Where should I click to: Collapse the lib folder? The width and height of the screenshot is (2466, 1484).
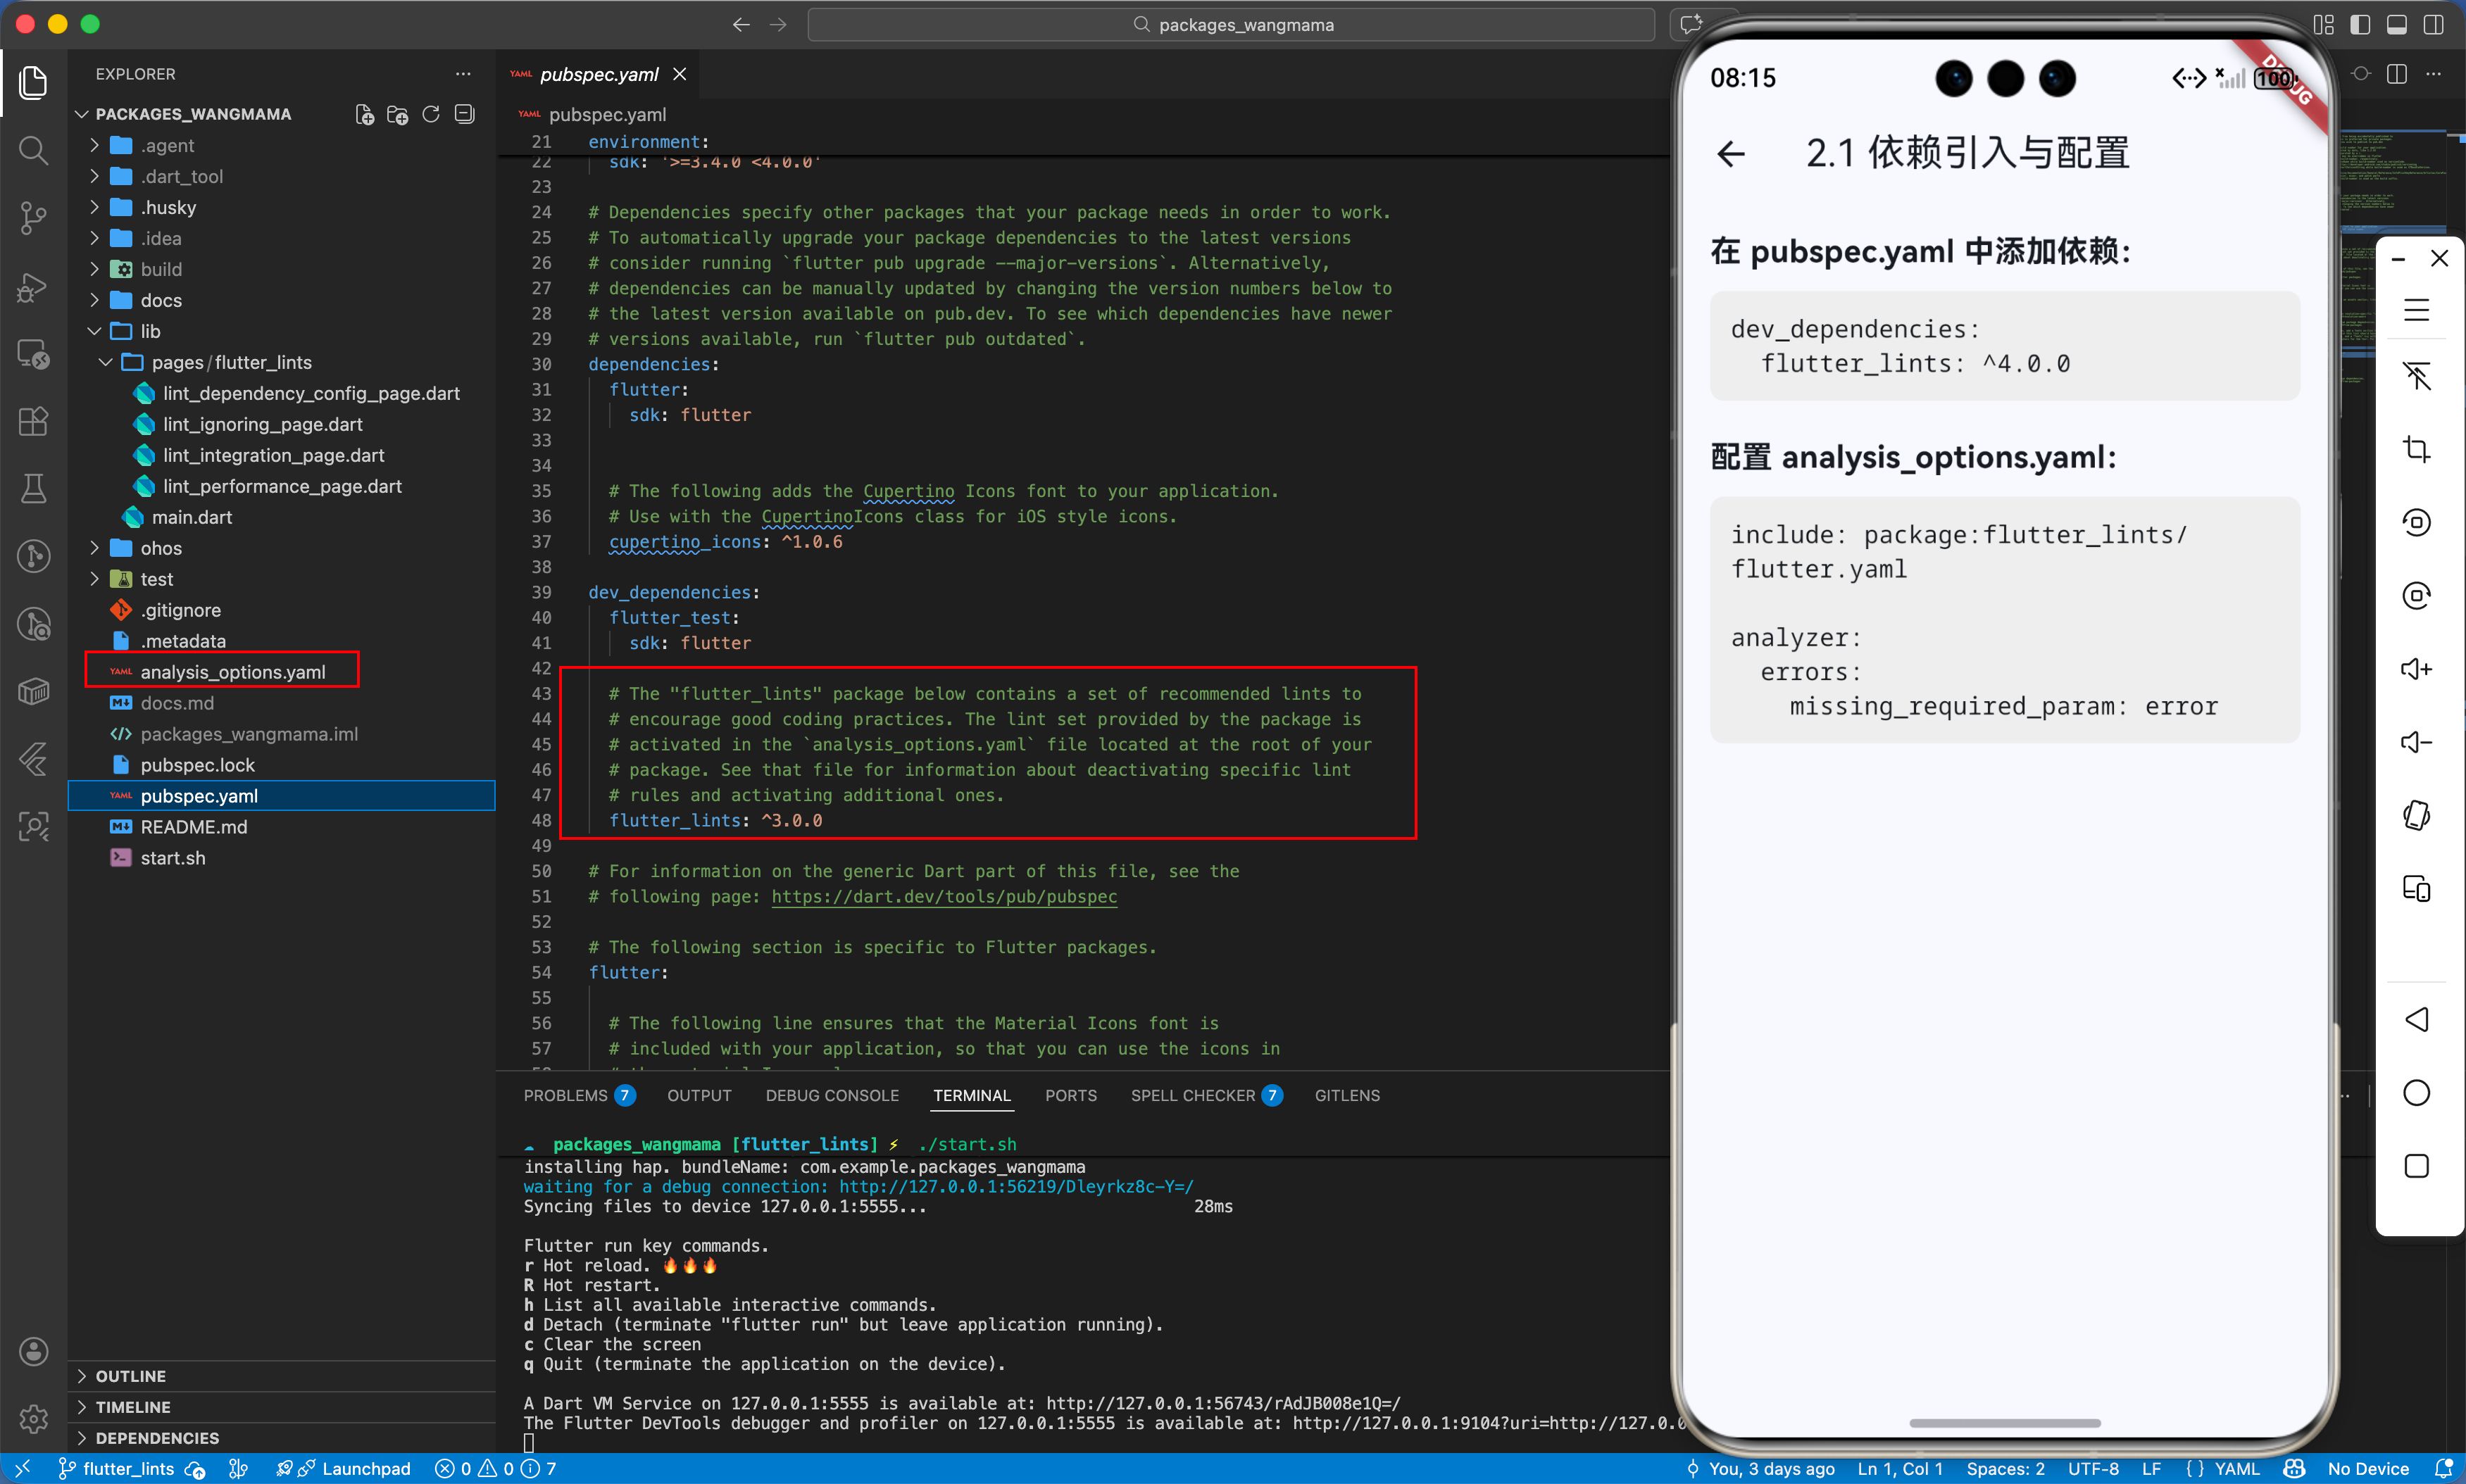point(150,331)
